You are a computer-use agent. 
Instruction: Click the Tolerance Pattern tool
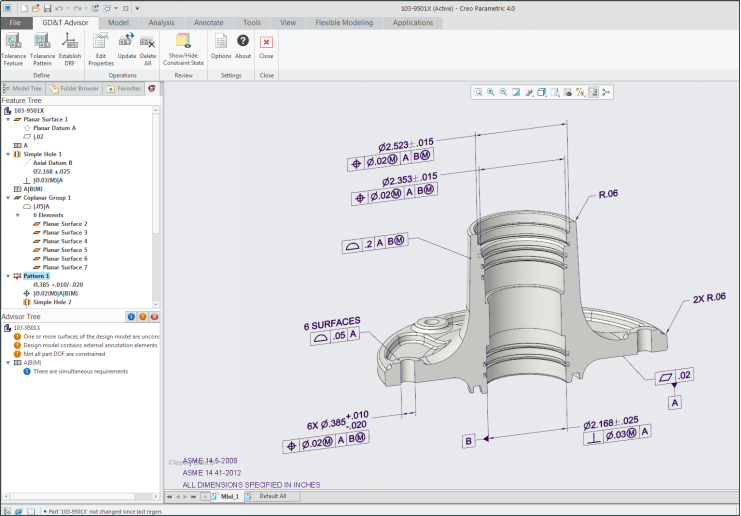pos(42,49)
